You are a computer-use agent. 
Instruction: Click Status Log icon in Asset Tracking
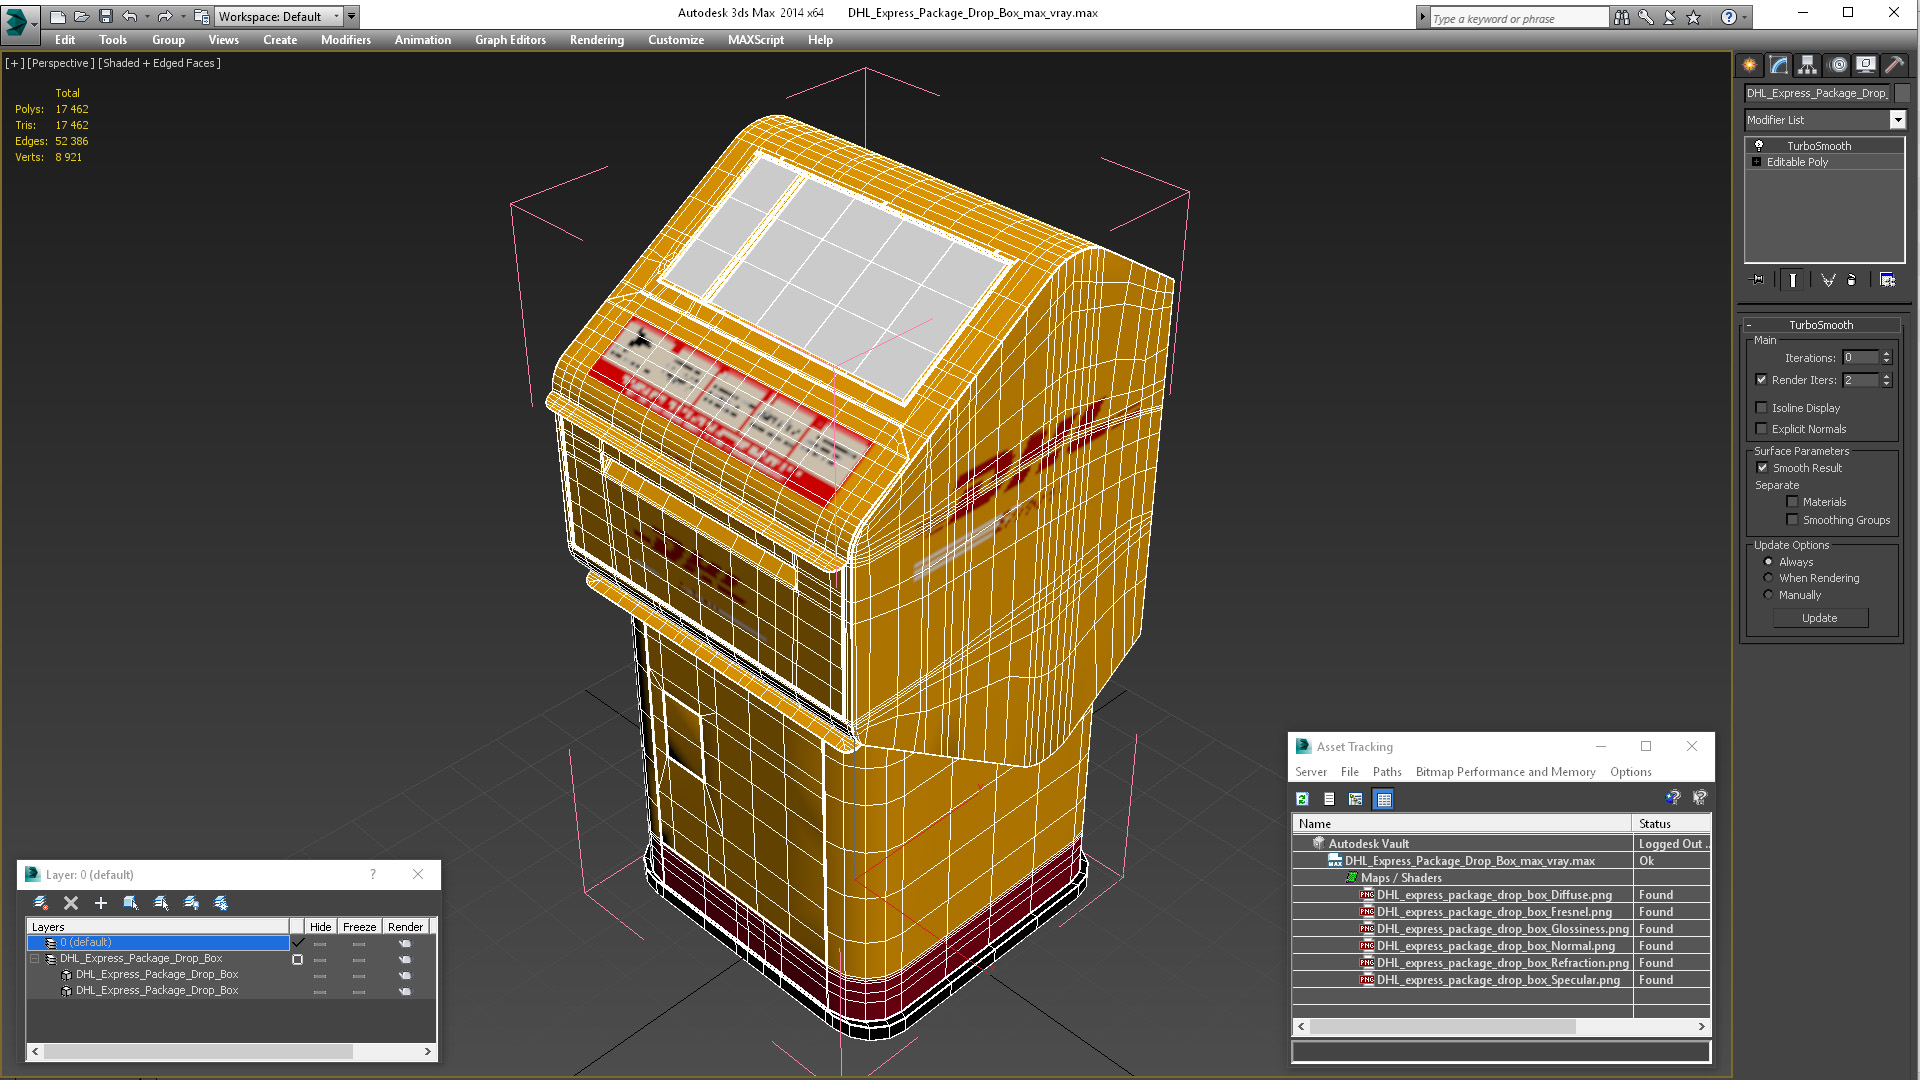1329,799
